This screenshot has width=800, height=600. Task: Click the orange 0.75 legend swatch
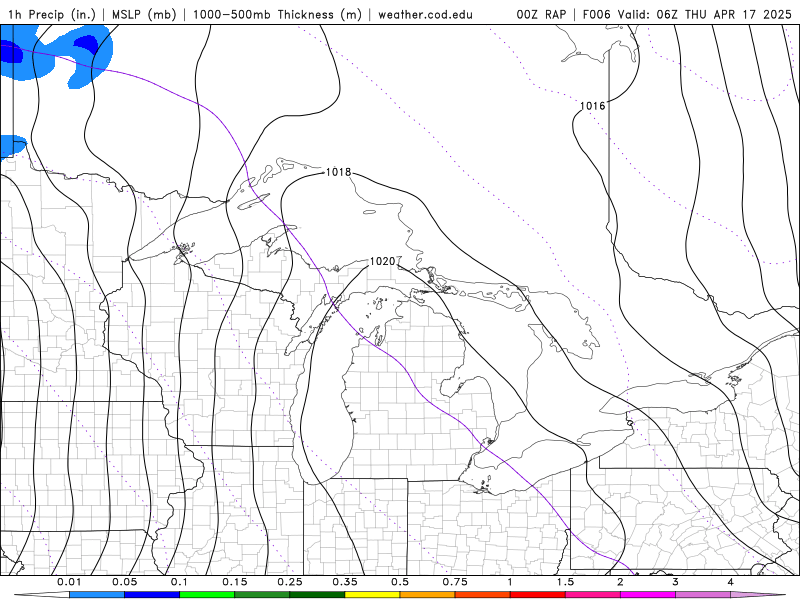click(x=428, y=595)
